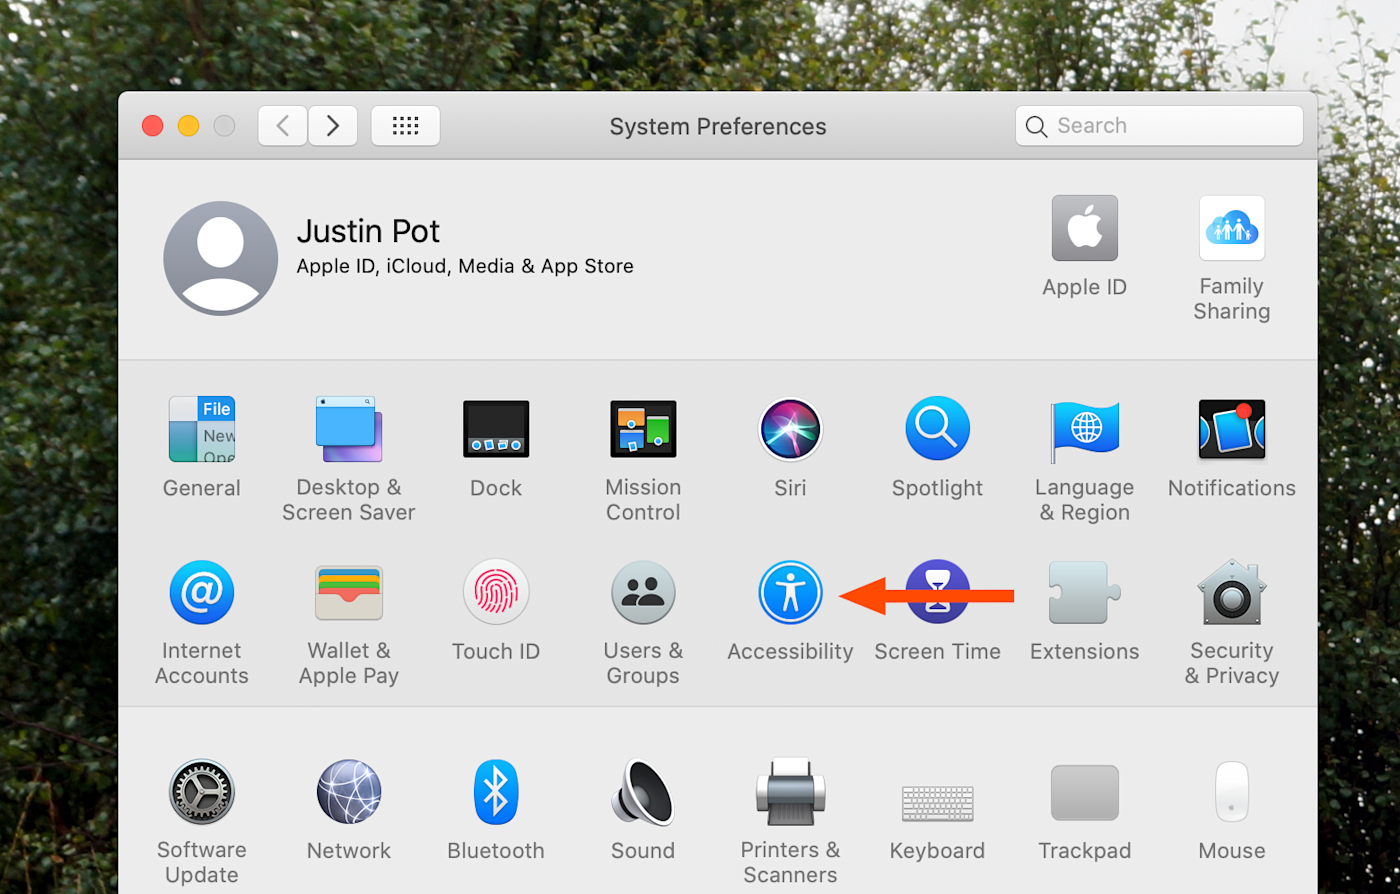Open the General preferences pane
1400x894 pixels.
coord(202,430)
